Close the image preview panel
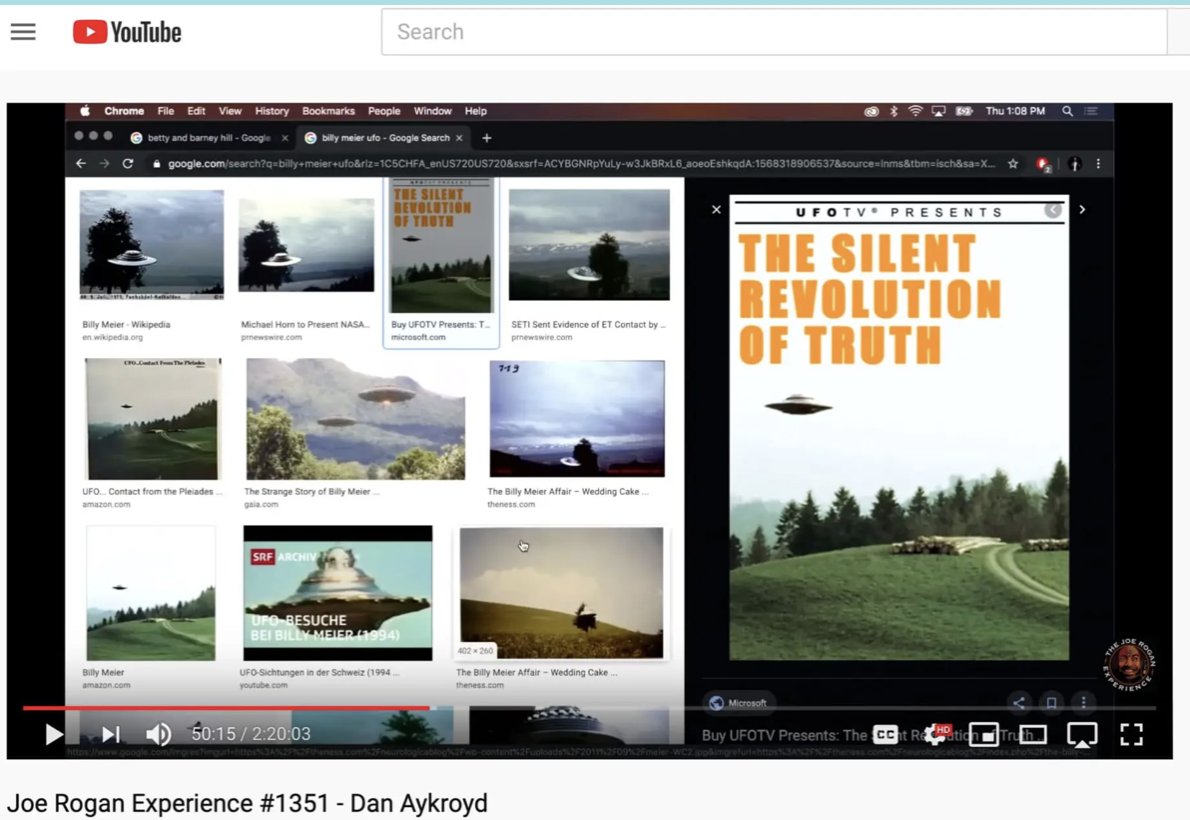Viewport: 1190px width, 820px height. pyautogui.click(x=716, y=210)
